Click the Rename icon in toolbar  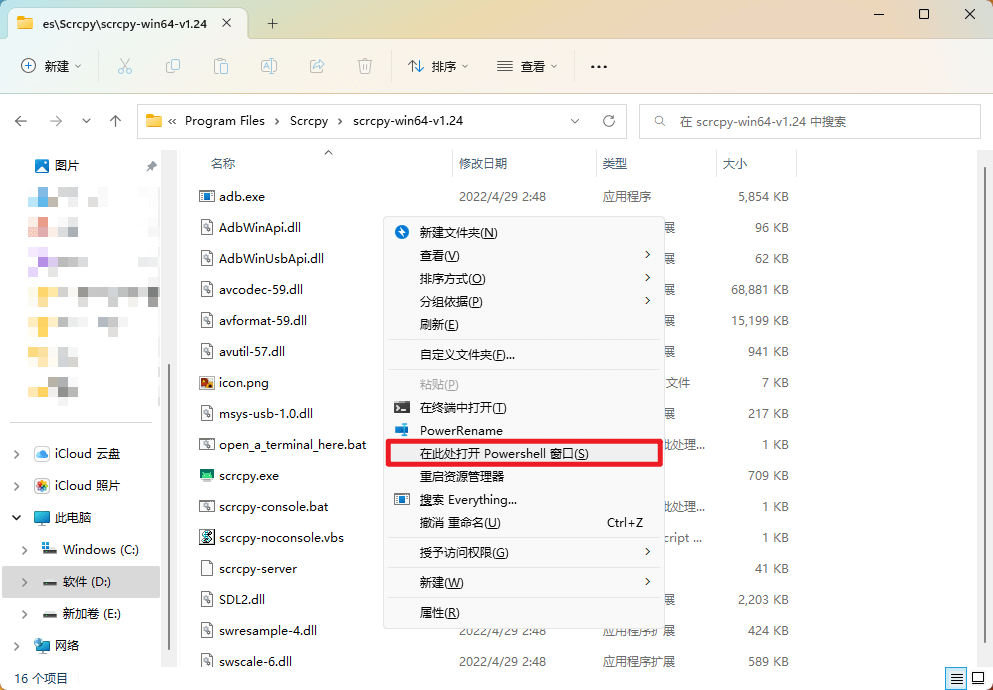[x=269, y=66]
